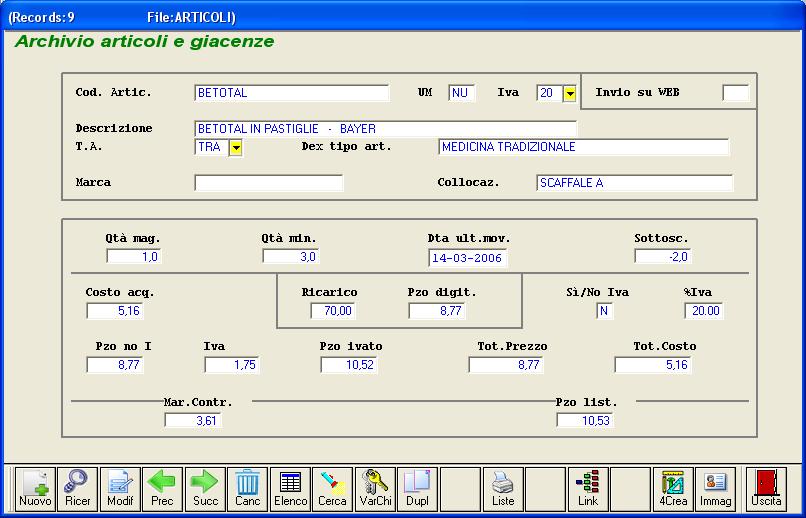This screenshot has height=518, width=806.
Task: Click the Link tree icon
Action: [588, 489]
